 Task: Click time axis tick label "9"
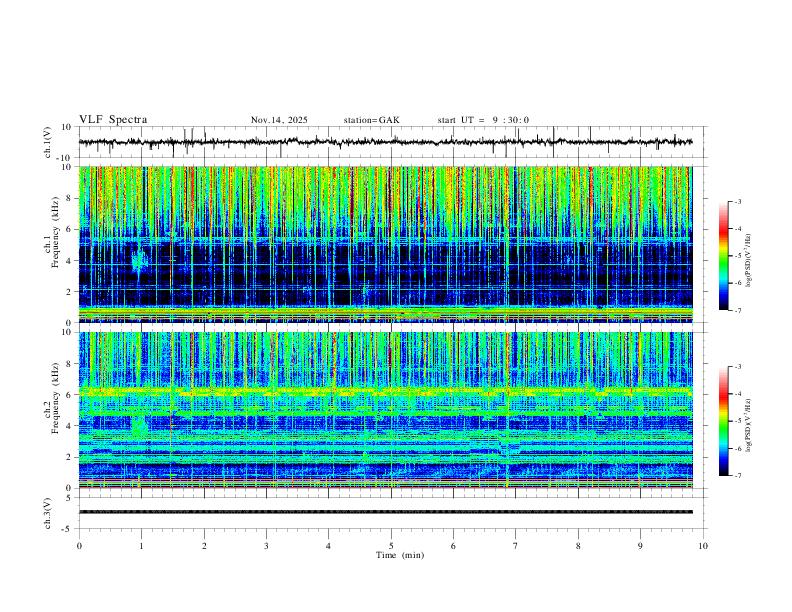pos(640,546)
